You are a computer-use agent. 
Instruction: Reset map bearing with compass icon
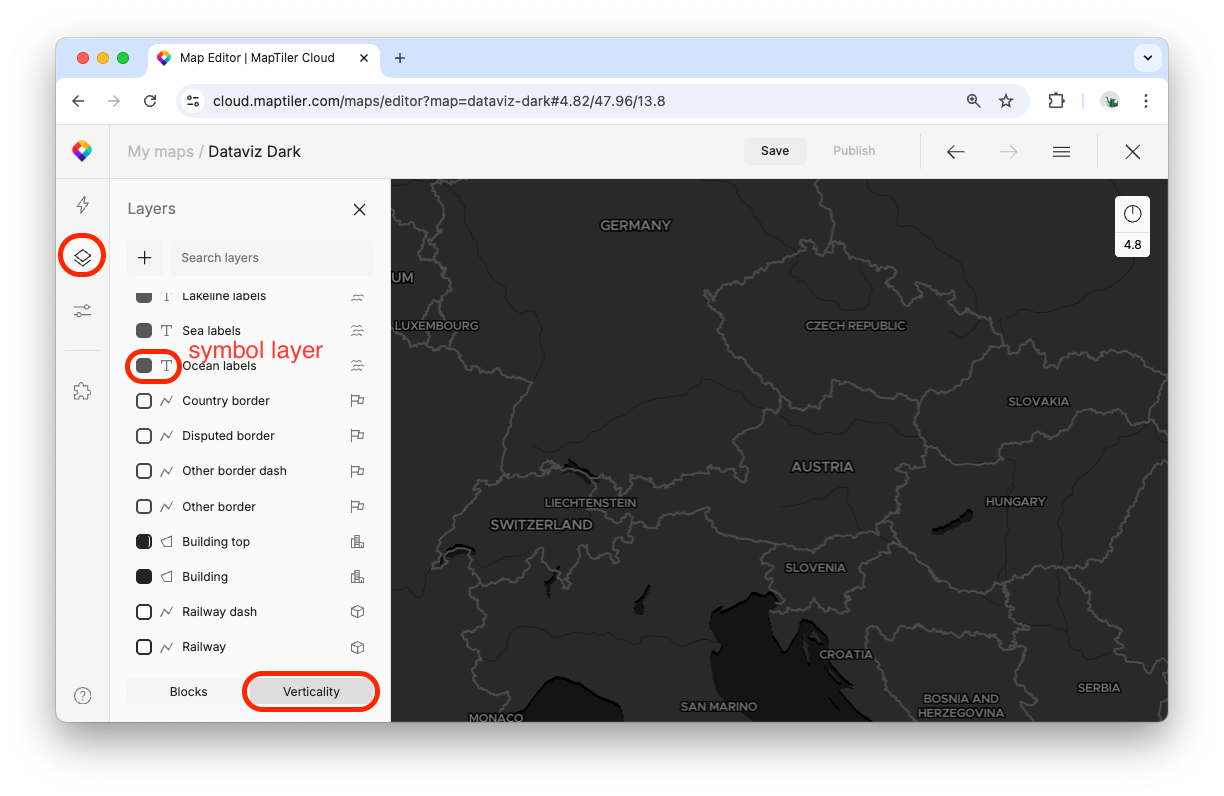(1132, 214)
